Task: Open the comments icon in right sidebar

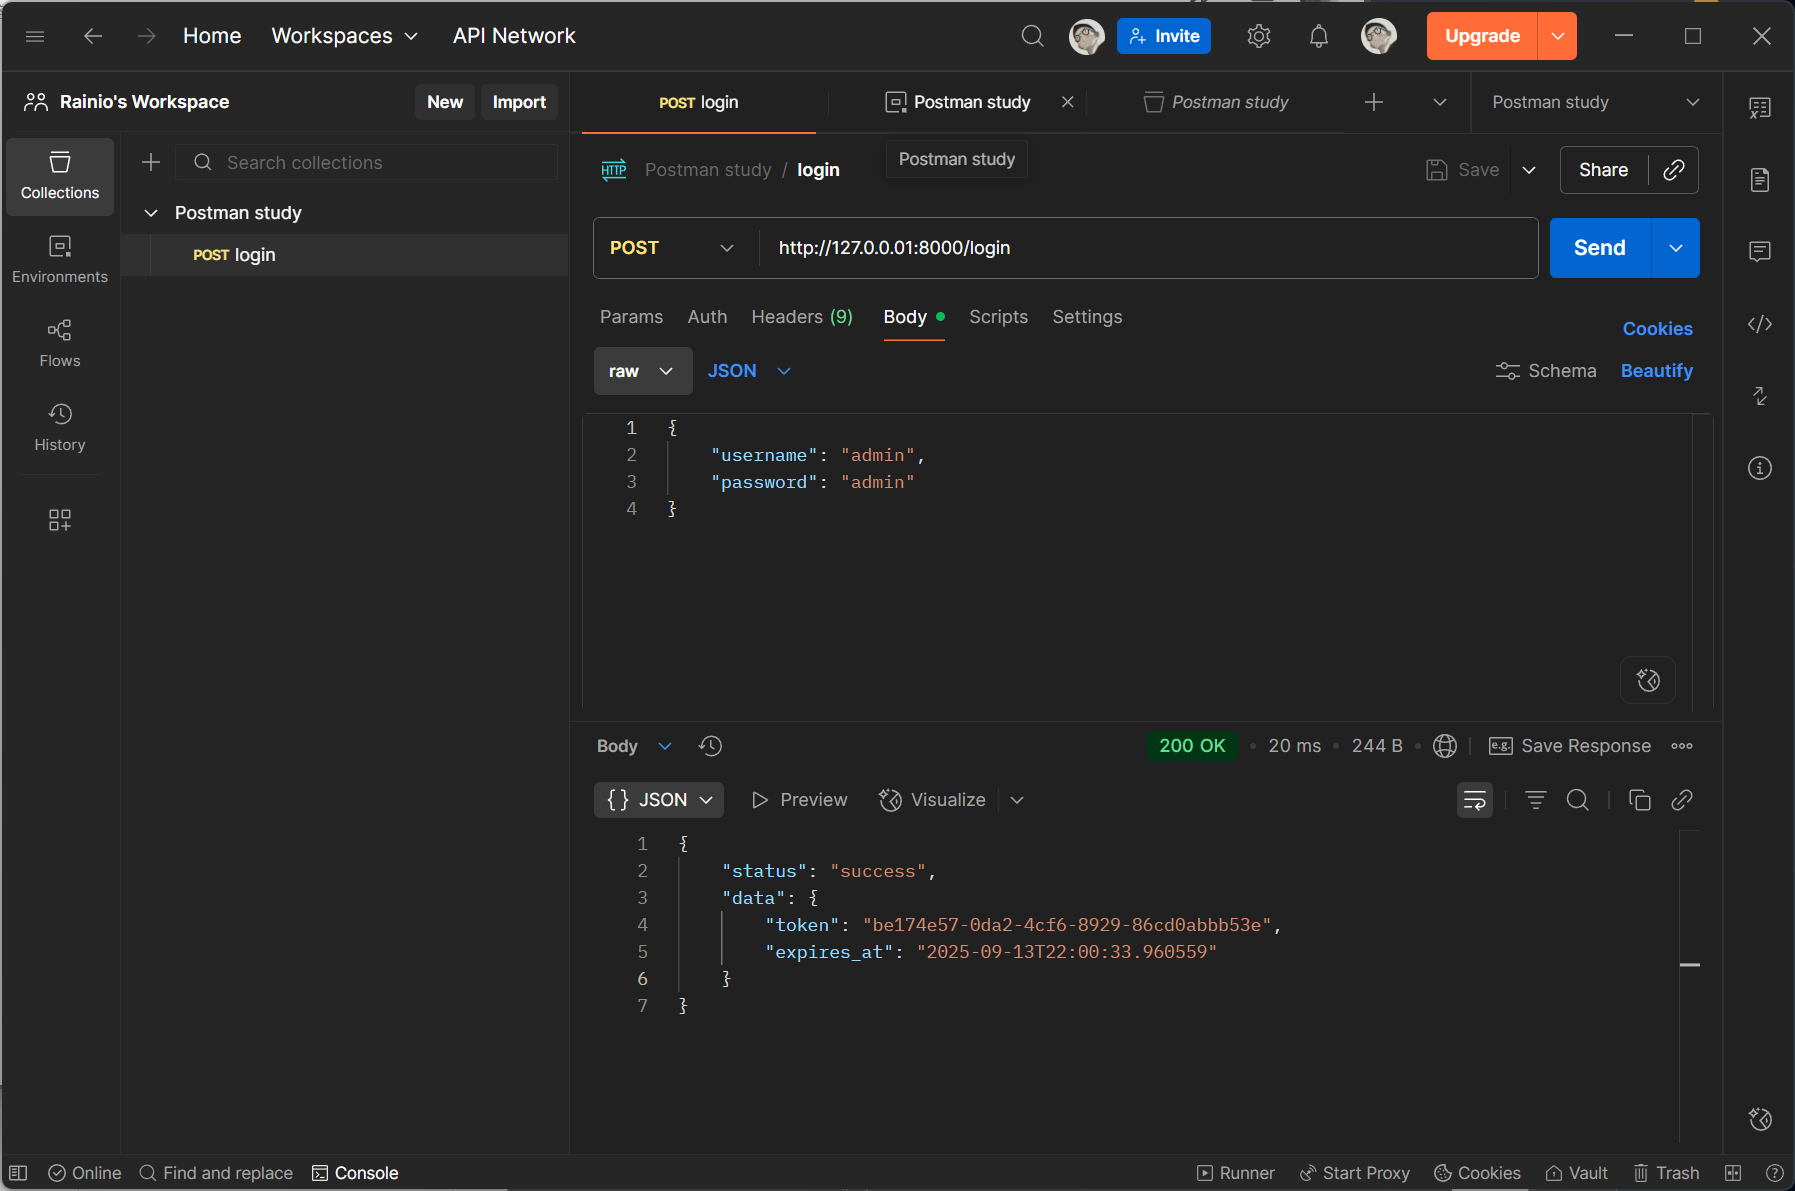Action: (x=1760, y=251)
